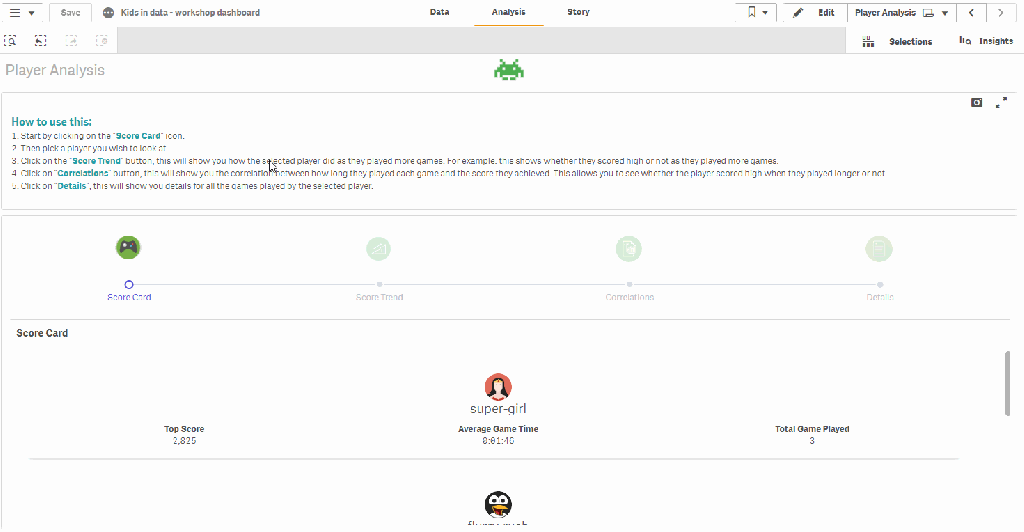Go to the next sheet
Viewport: 1024px width, 532px height.
click(x=1001, y=13)
